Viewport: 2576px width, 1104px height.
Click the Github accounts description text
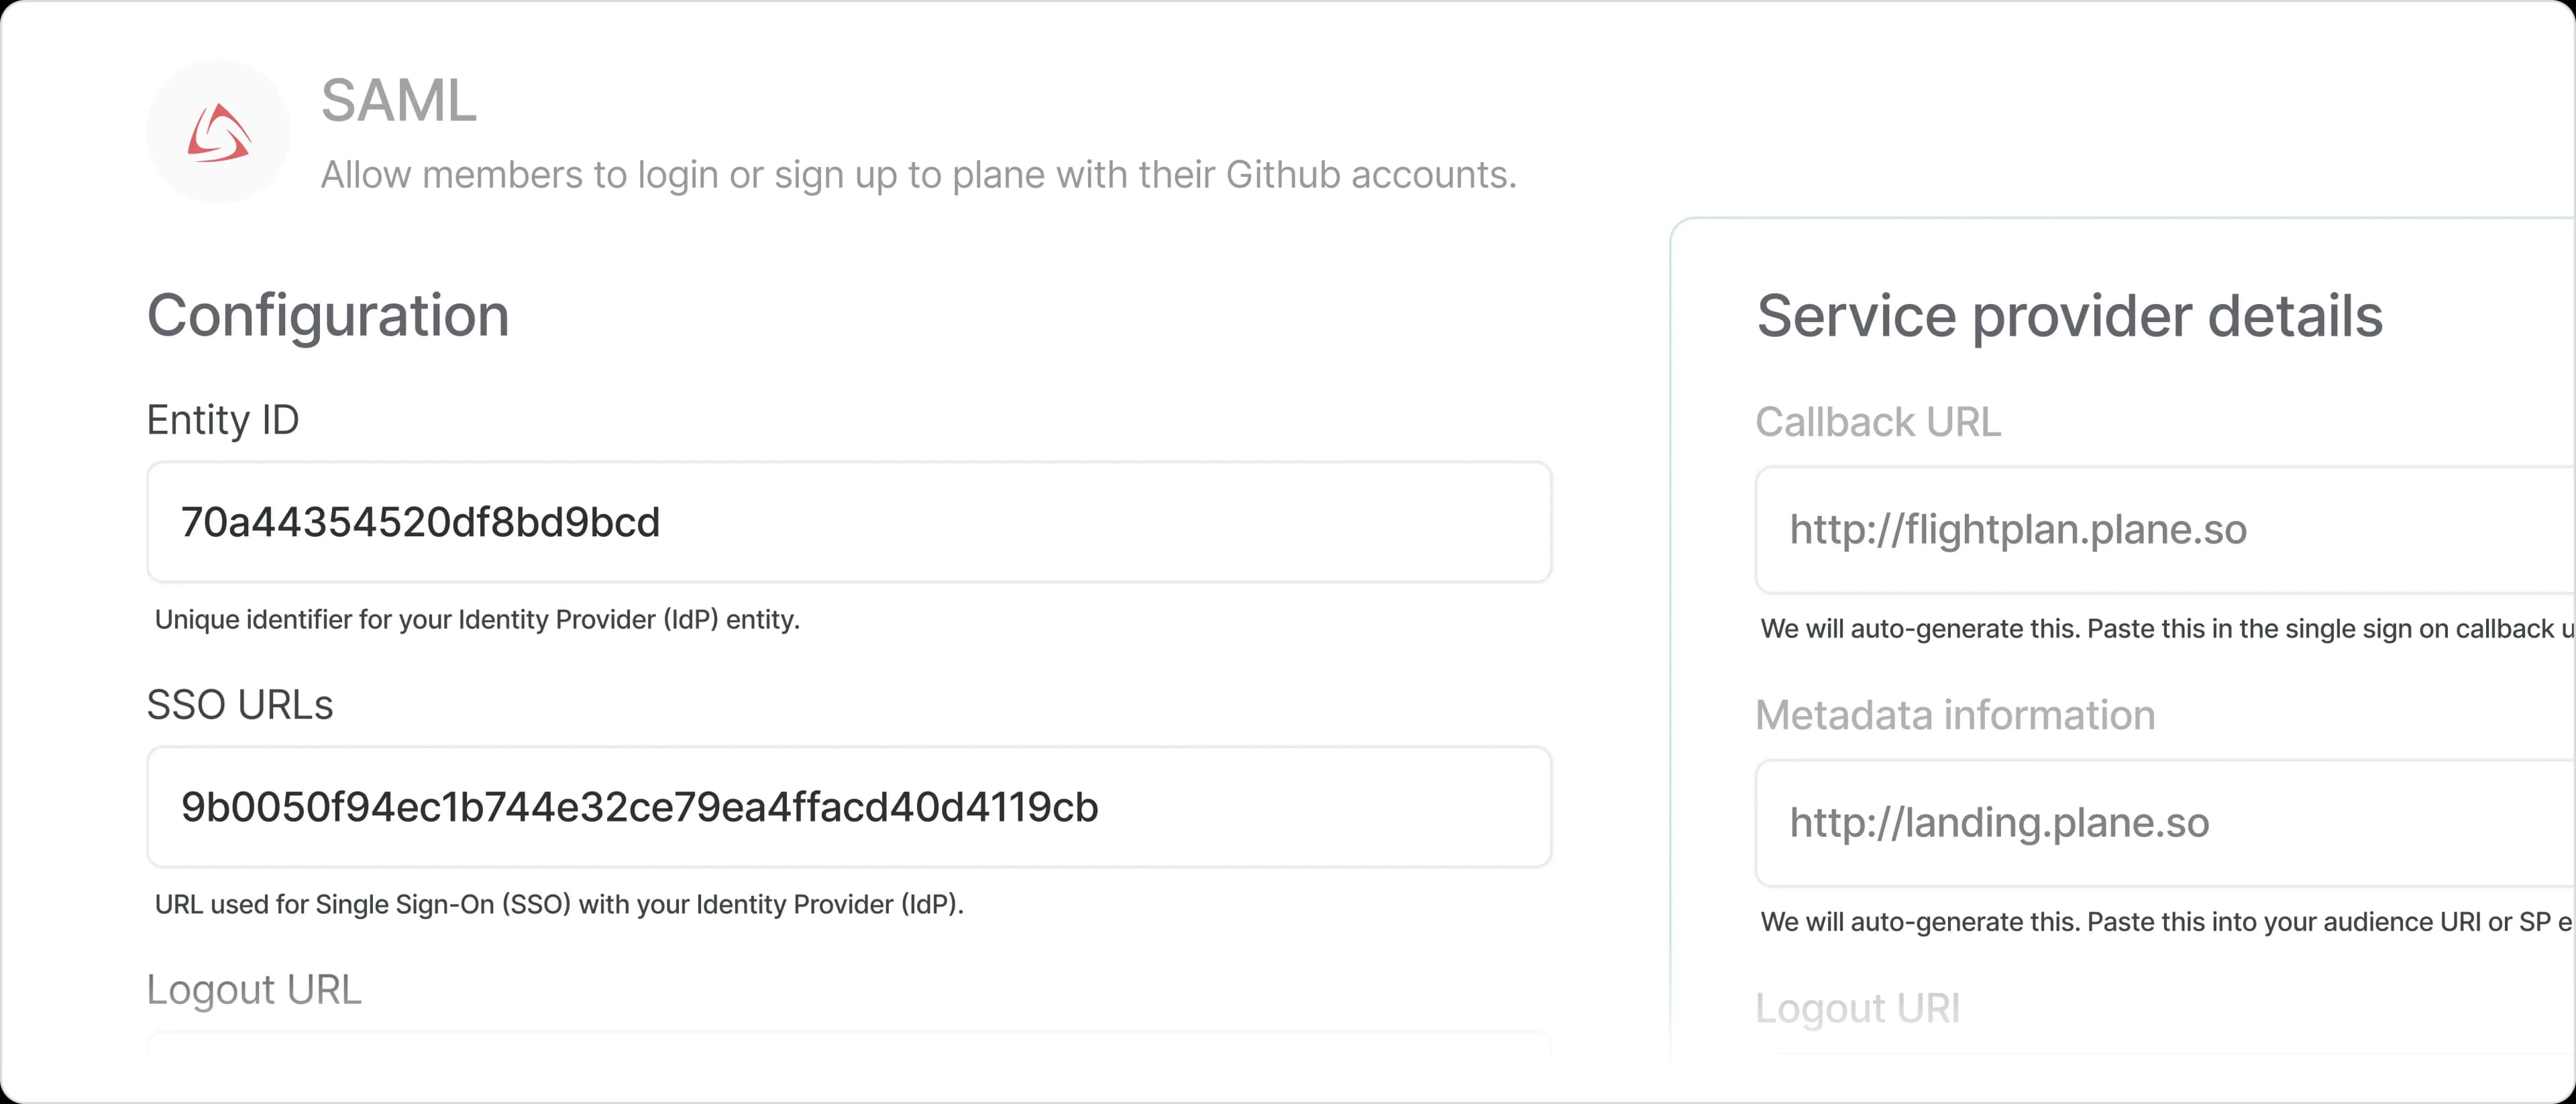click(917, 175)
